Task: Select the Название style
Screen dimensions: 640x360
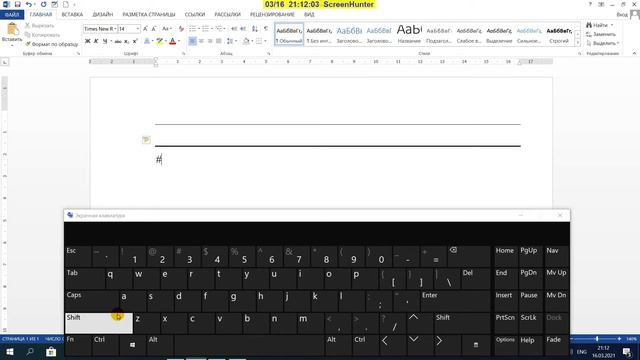Action: [409, 34]
